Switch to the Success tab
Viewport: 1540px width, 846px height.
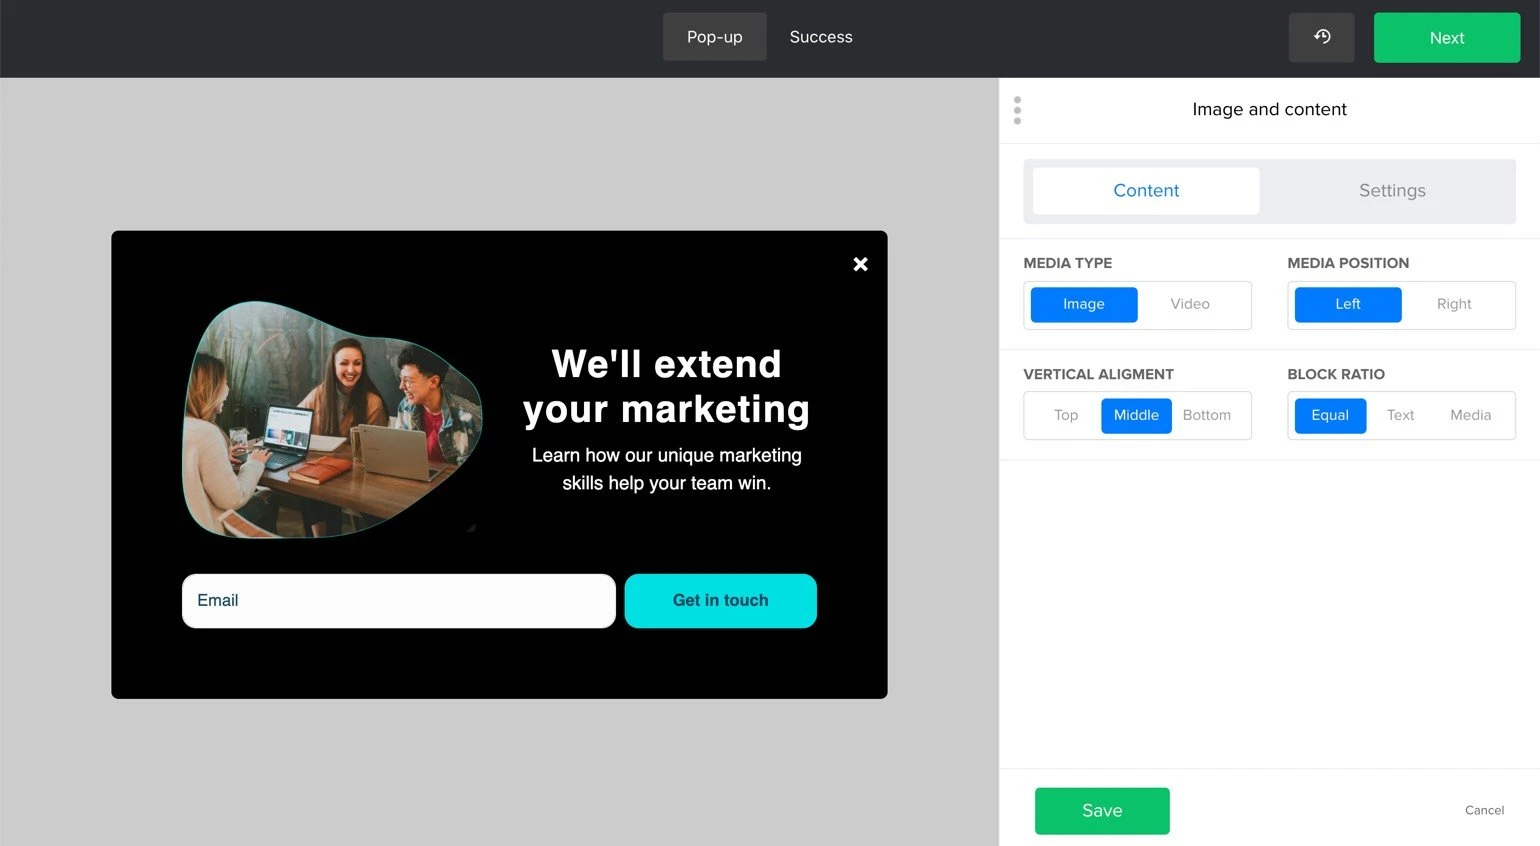point(820,37)
